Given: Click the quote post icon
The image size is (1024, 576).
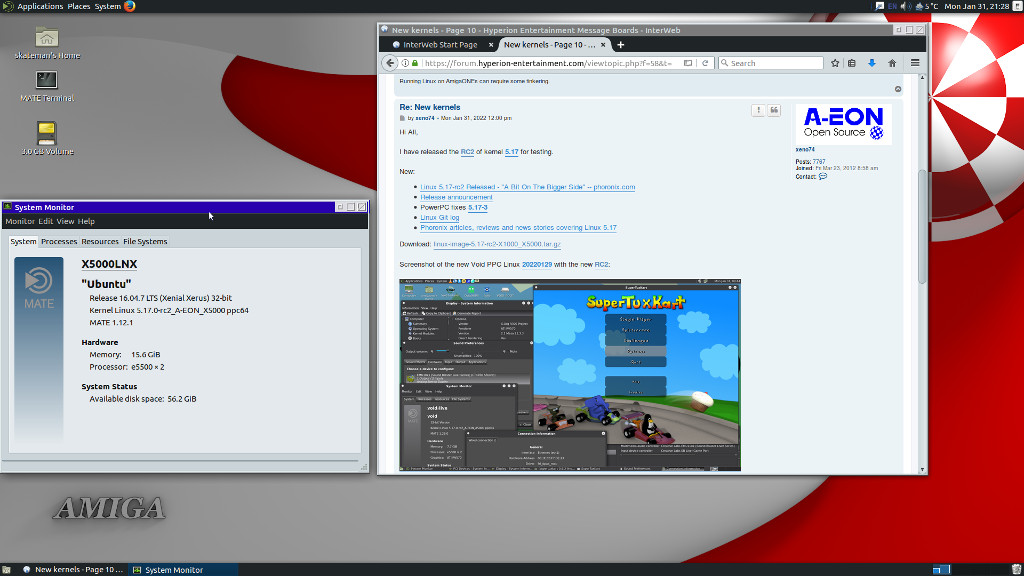Looking at the screenshot, I should pos(774,110).
